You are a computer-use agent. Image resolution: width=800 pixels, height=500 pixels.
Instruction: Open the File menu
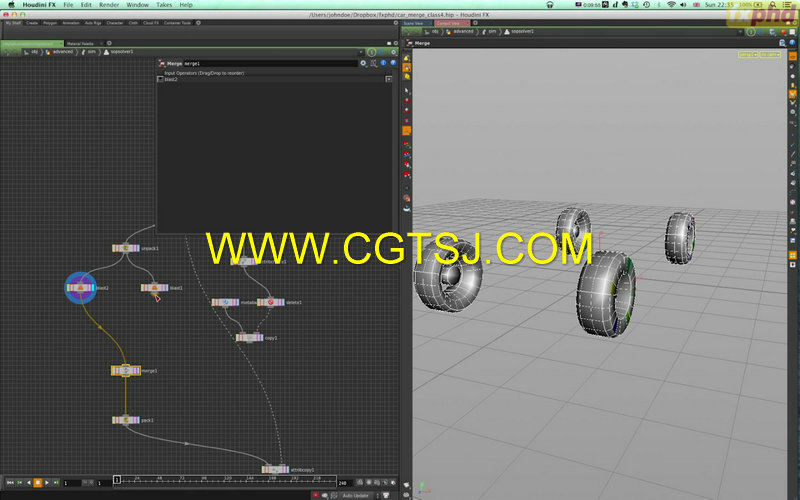[x=68, y=5]
